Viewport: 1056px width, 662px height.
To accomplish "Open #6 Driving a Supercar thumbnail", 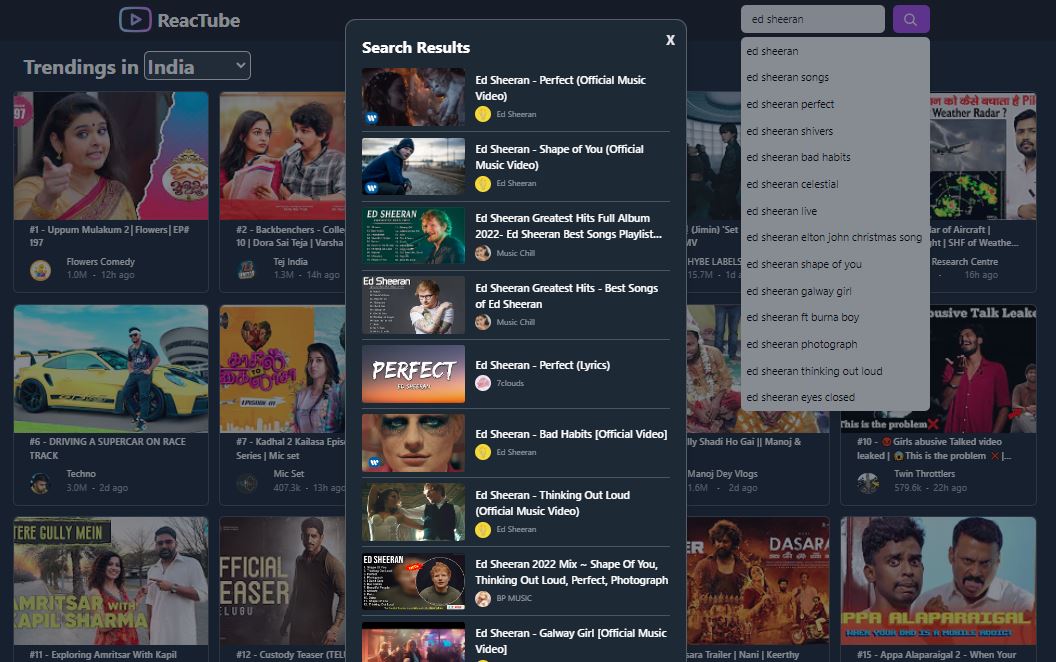I will [x=111, y=368].
